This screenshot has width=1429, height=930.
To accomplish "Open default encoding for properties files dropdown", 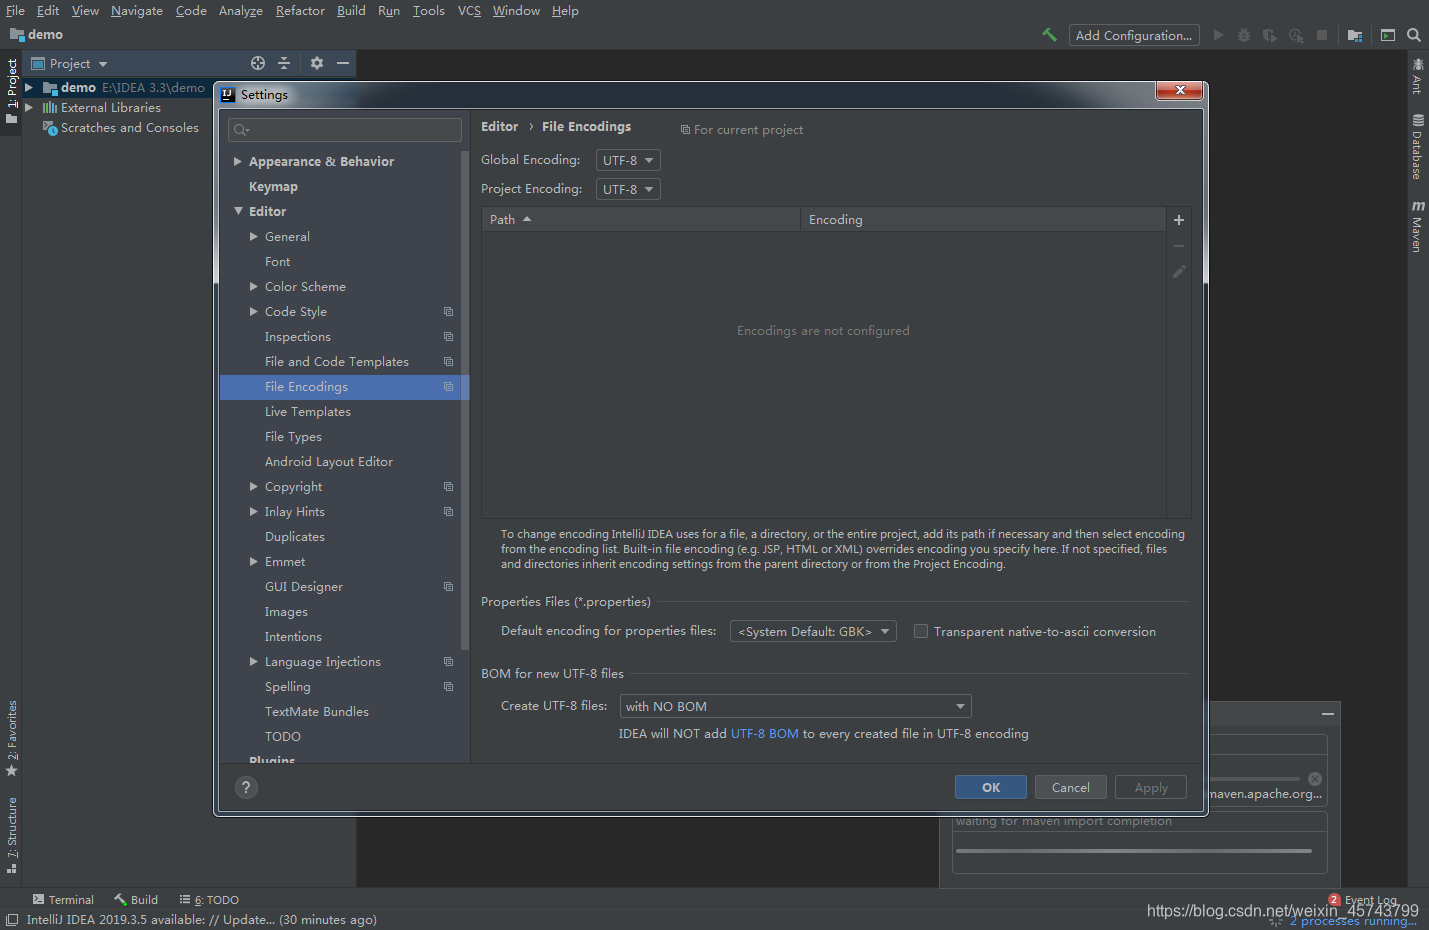I will (813, 631).
